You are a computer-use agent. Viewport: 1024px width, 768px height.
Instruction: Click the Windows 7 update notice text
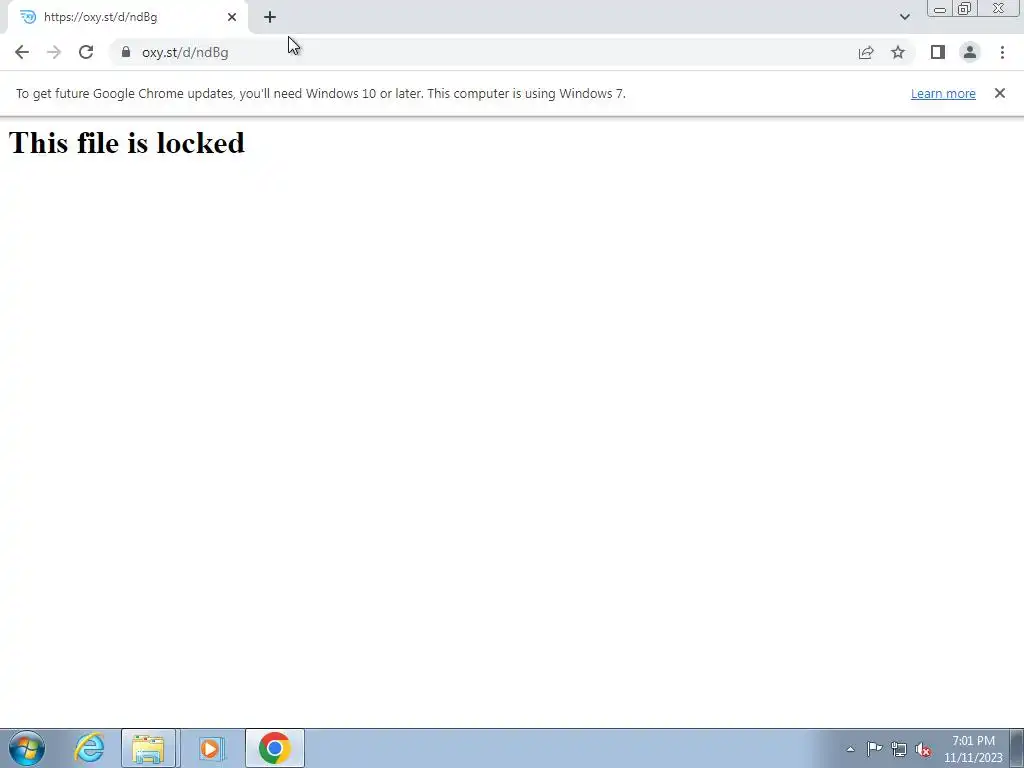(x=321, y=93)
